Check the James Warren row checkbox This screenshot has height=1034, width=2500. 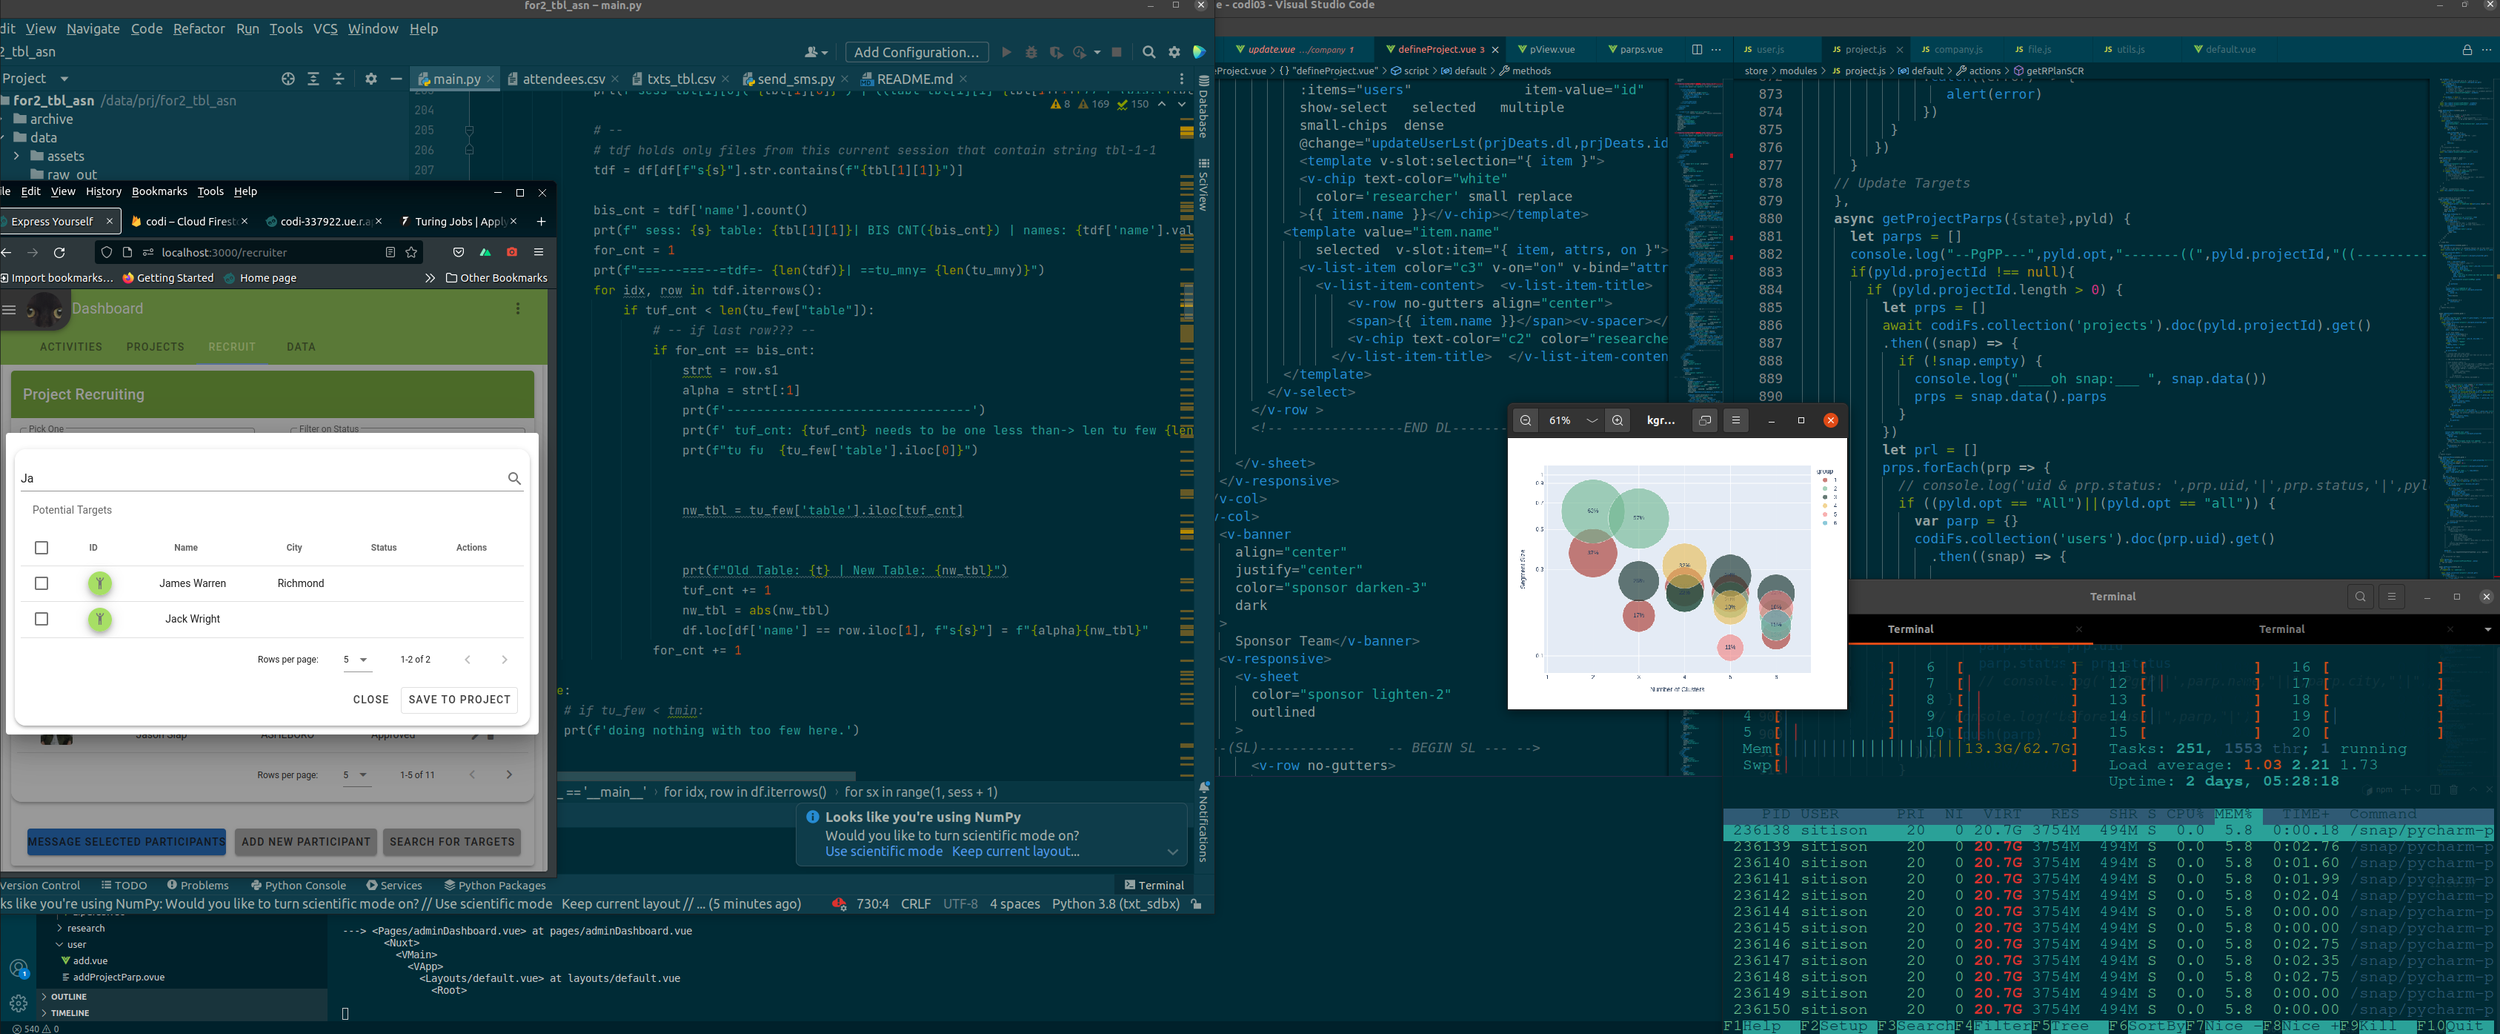[x=41, y=583]
